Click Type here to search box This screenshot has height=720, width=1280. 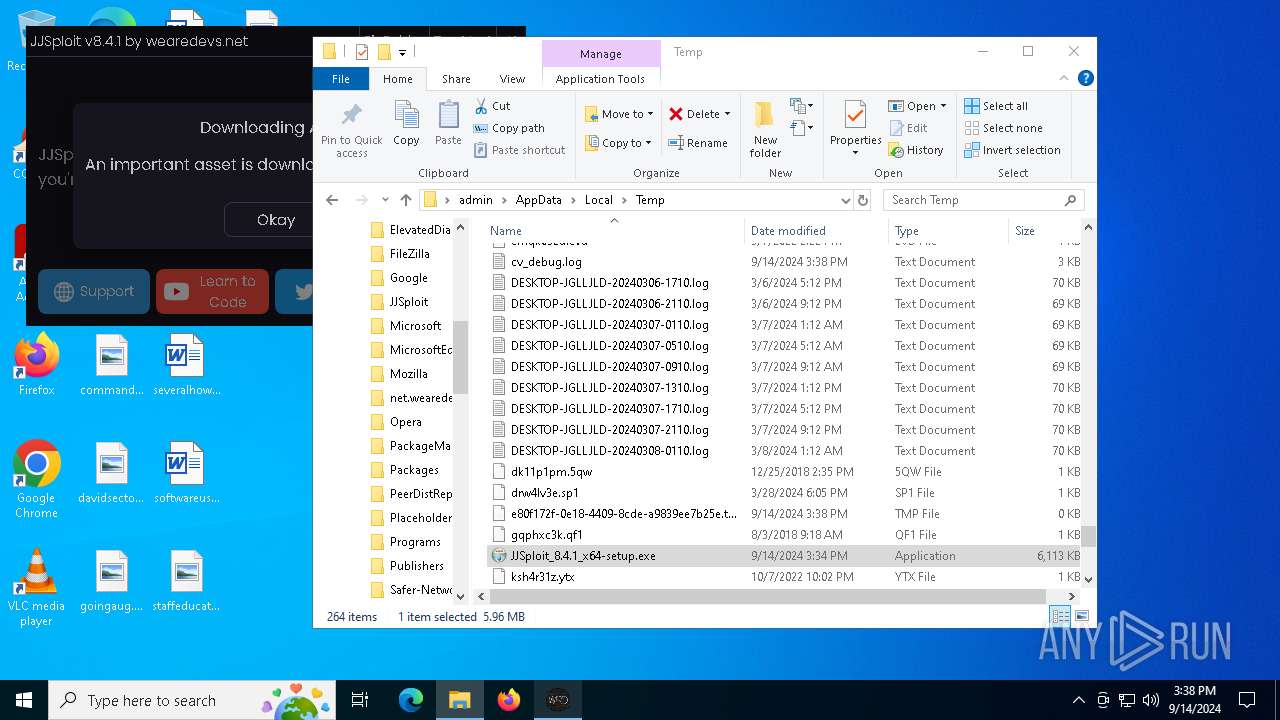[190, 700]
